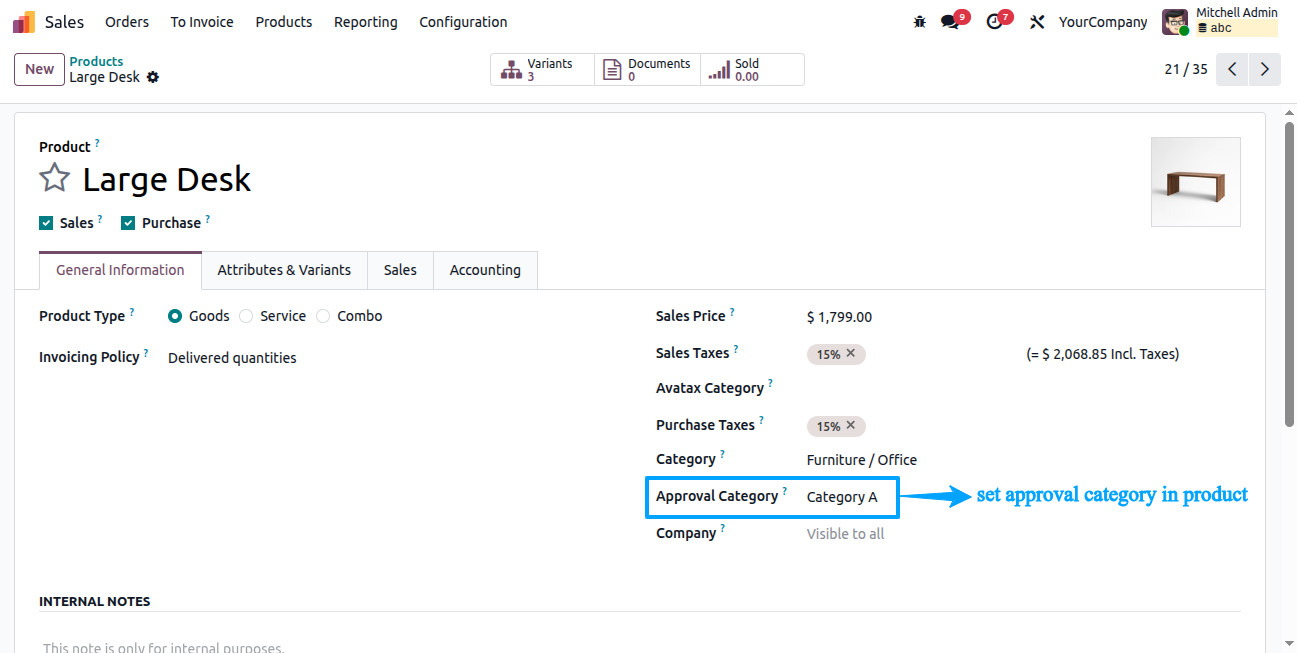Open the Invoicing Policy dropdown

click(390, 358)
